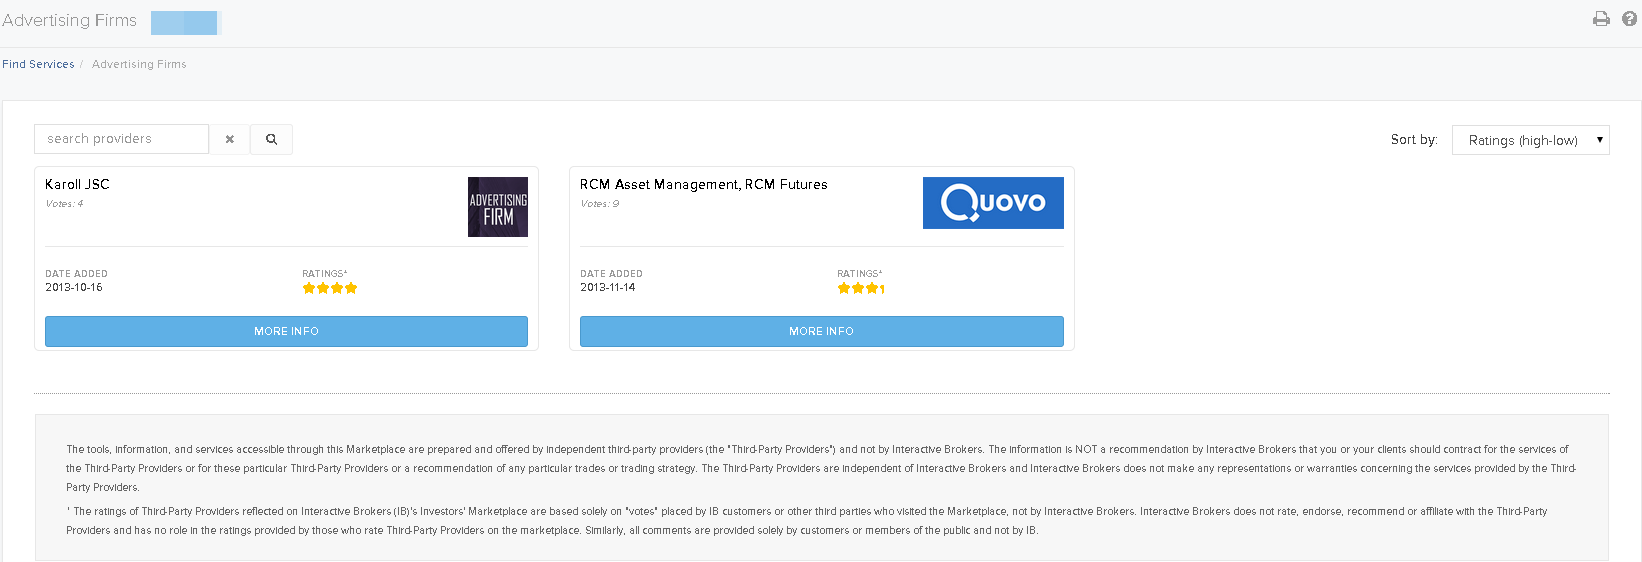Go to Find Services breadcrumb link
The width and height of the screenshot is (1642, 562).
[x=38, y=64]
